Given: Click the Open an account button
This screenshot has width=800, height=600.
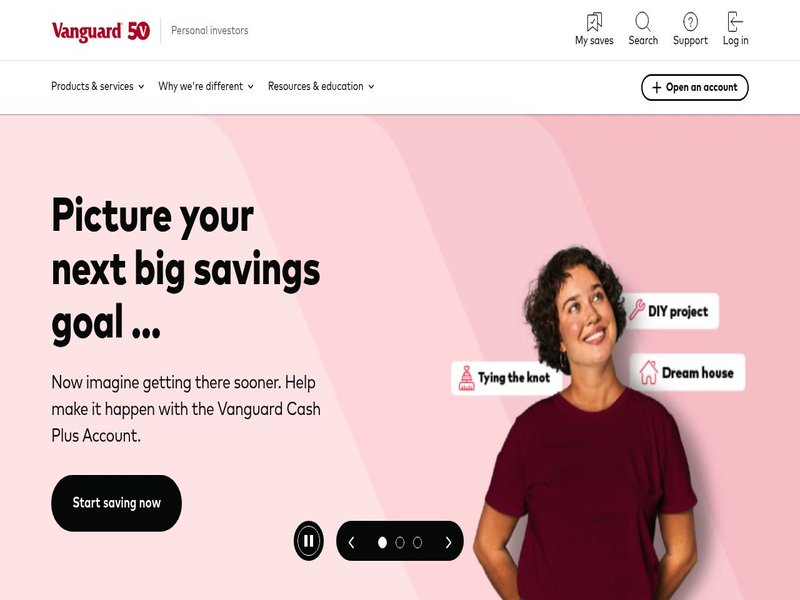Looking at the screenshot, I should tap(694, 87).
